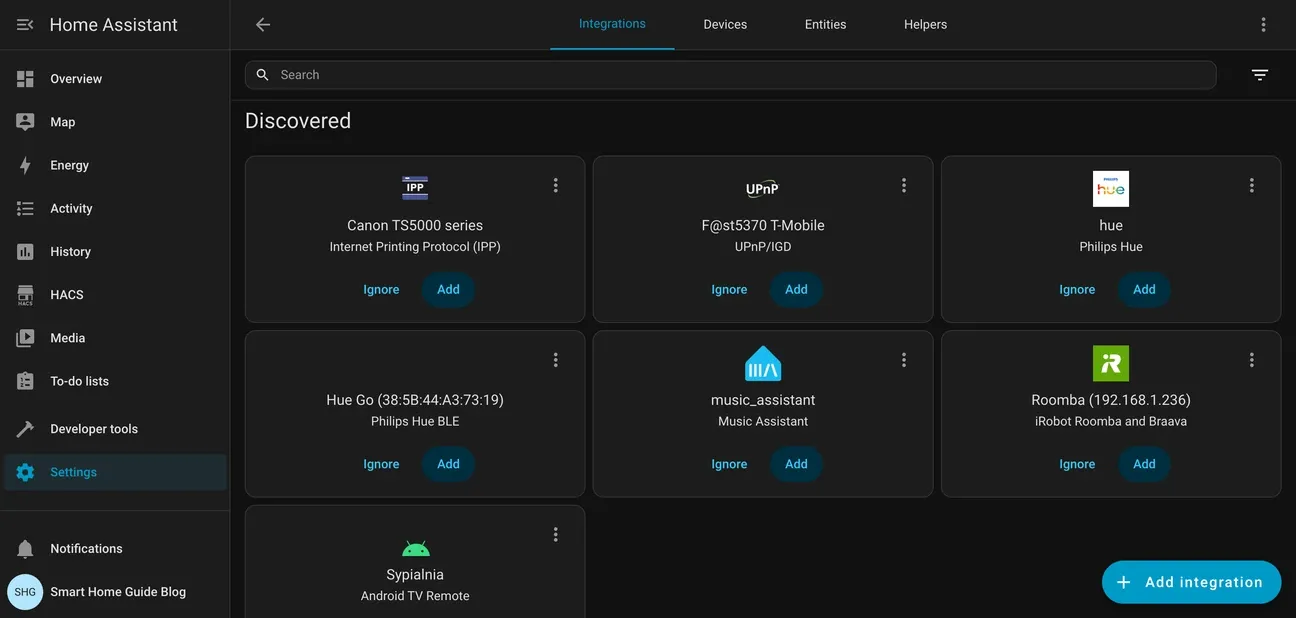This screenshot has height=618, width=1296.
Task: Ignore the music_assistant discovery
Action: point(729,464)
